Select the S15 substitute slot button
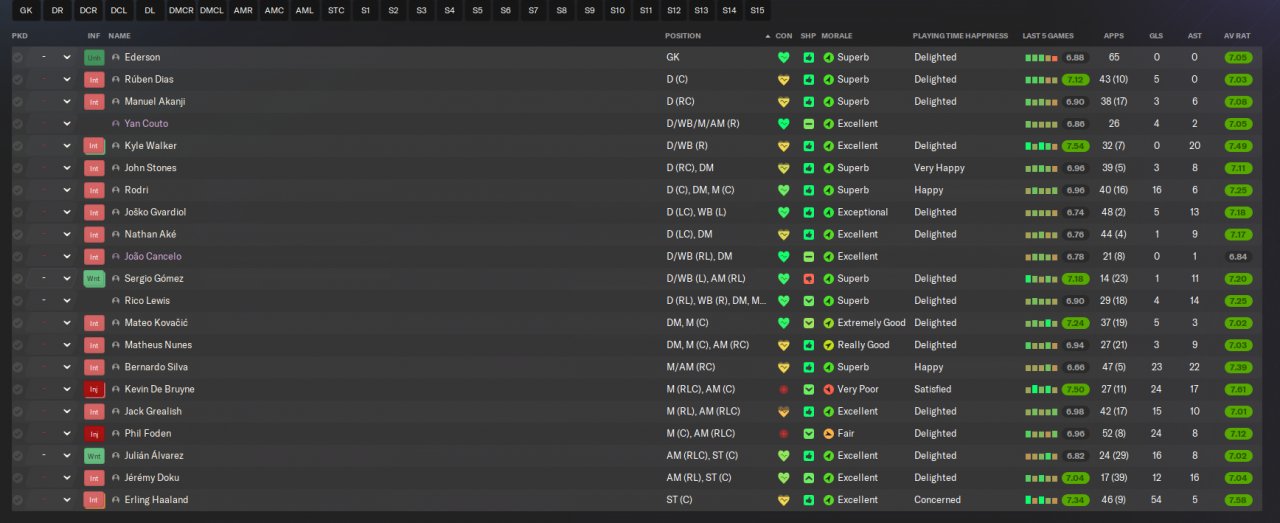 coord(757,11)
